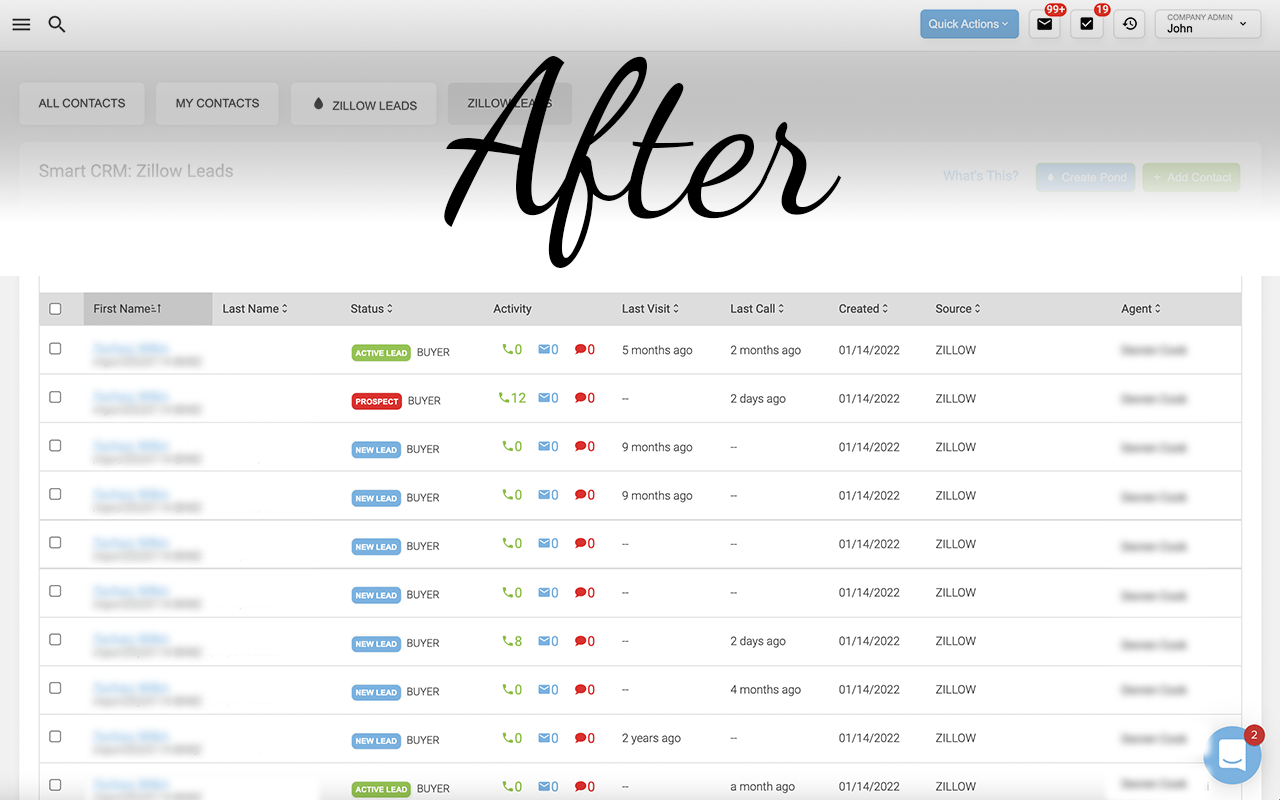
Task: Open the Quick Actions dropdown
Action: tap(968, 23)
